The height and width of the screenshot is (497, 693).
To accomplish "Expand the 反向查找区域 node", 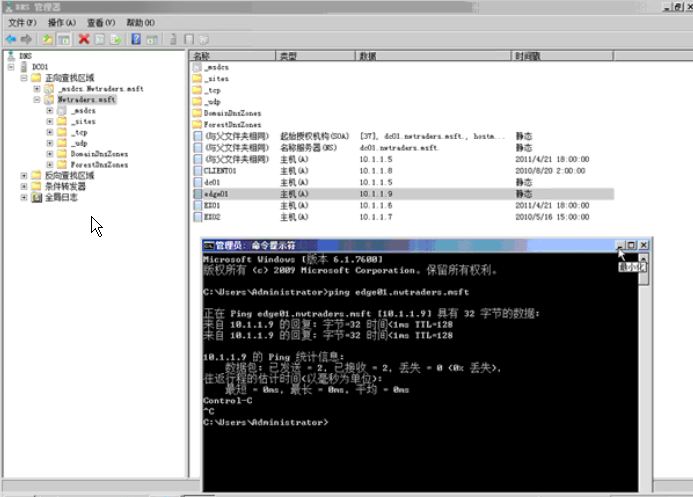I will pyautogui.click(x=24, y=175).
